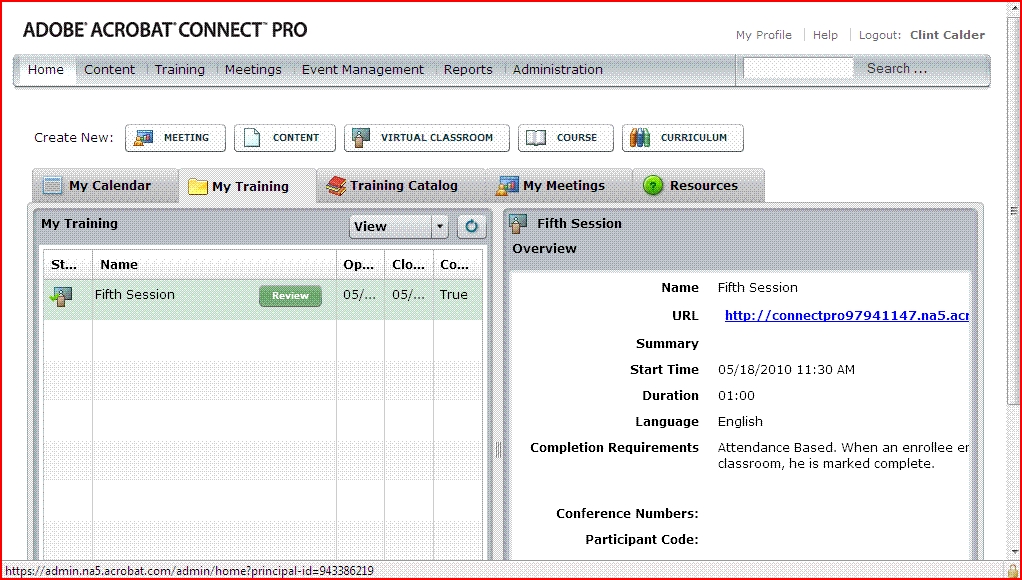Open the Training Catalog tab
Viewport: 1022px width, 580px height.
[401, 186]
